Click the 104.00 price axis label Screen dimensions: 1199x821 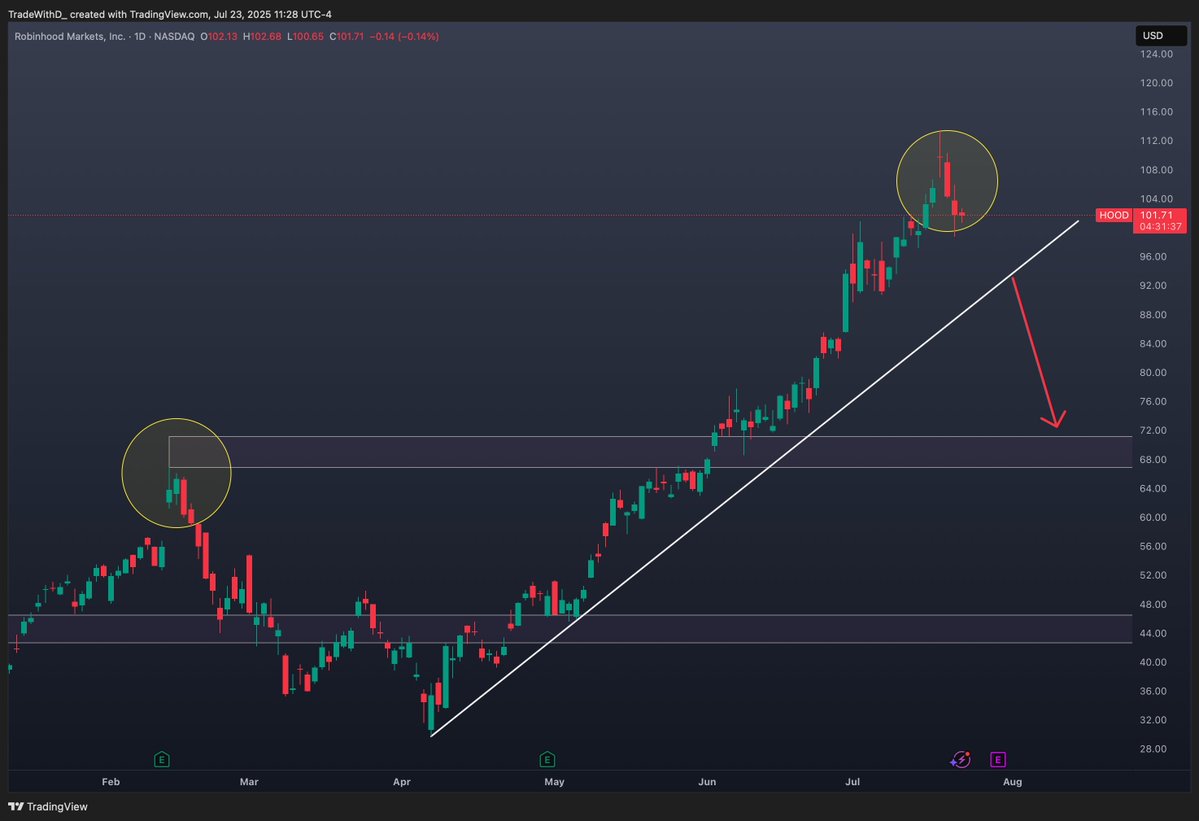[1156, 199]
